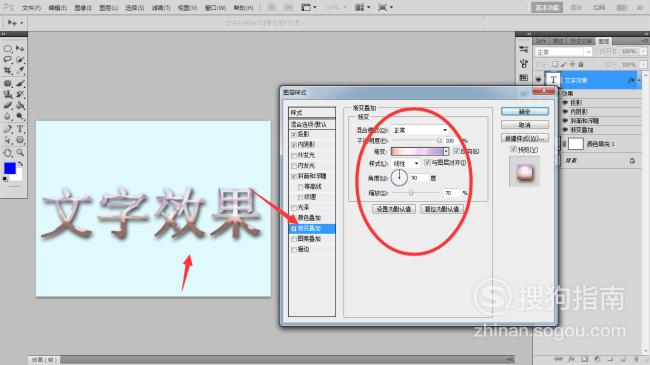Click the 新建样式 button
The height and width of the screenshot is (365, 650).
524,138
